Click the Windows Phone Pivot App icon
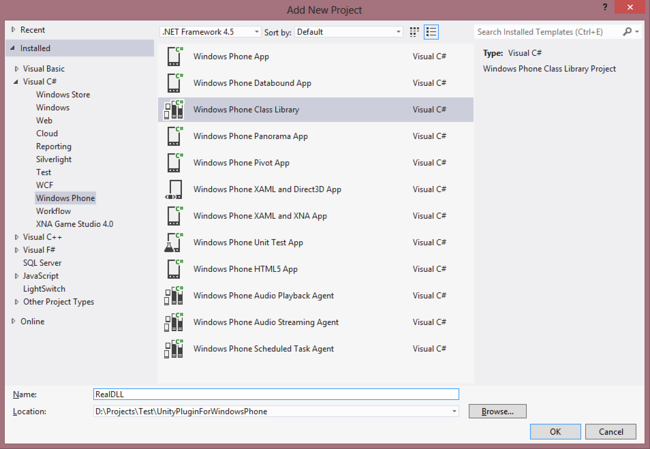The image size is (650, 449). click(x=174, y=163)
